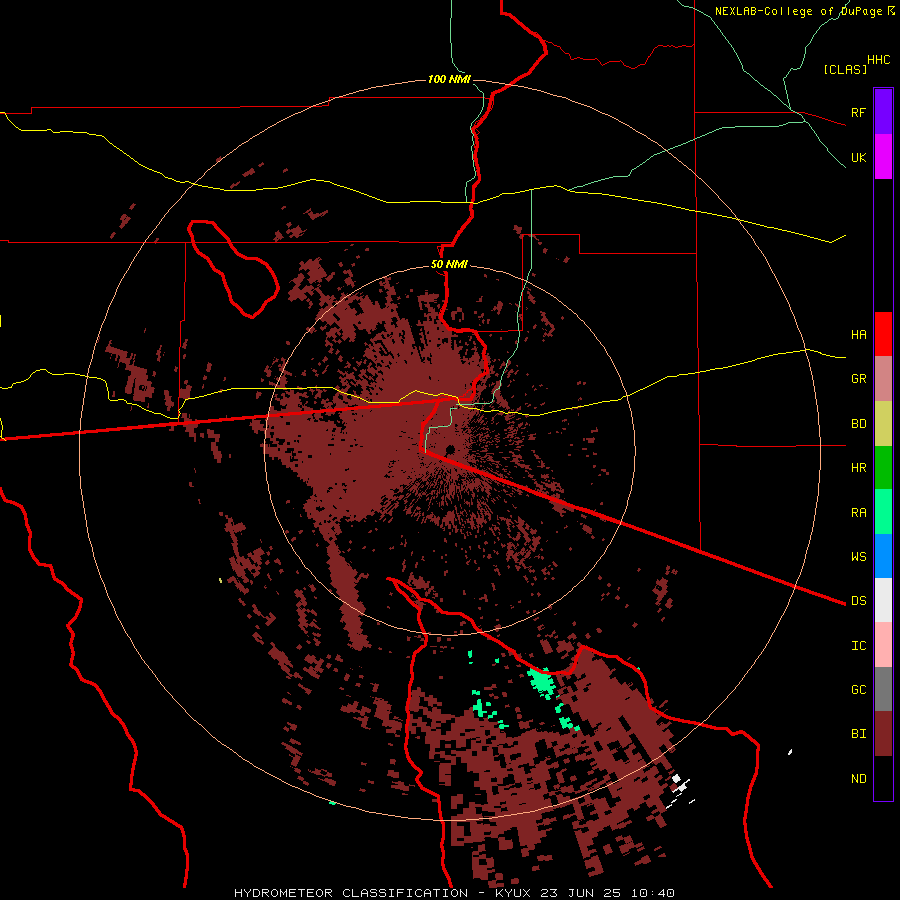Click the 'HA' legend label
This screenshot has height=900, width=900.
(858, 335)
